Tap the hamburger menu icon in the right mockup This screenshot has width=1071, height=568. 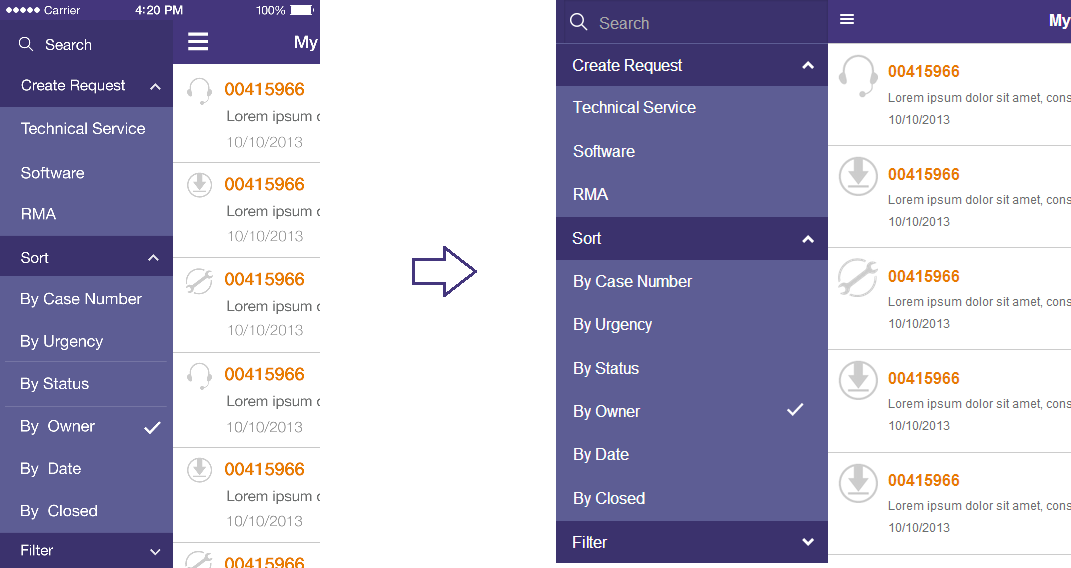coord(847,19)
